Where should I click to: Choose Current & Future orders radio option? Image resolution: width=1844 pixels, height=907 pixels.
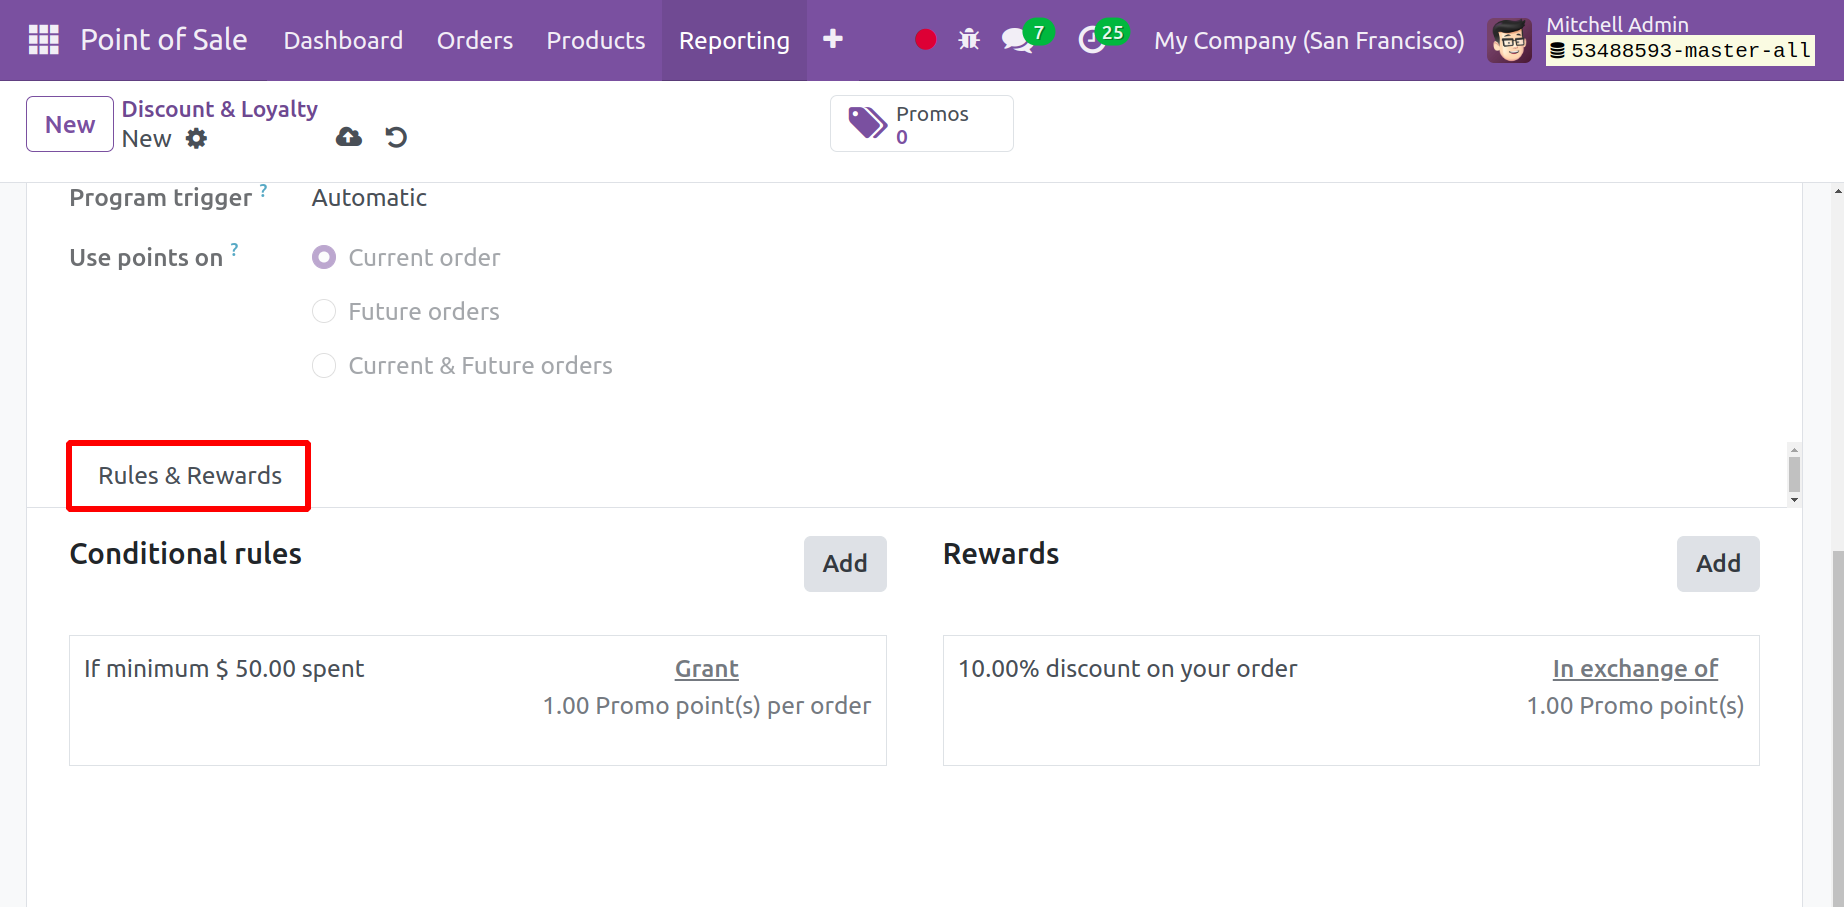[324, 366]
